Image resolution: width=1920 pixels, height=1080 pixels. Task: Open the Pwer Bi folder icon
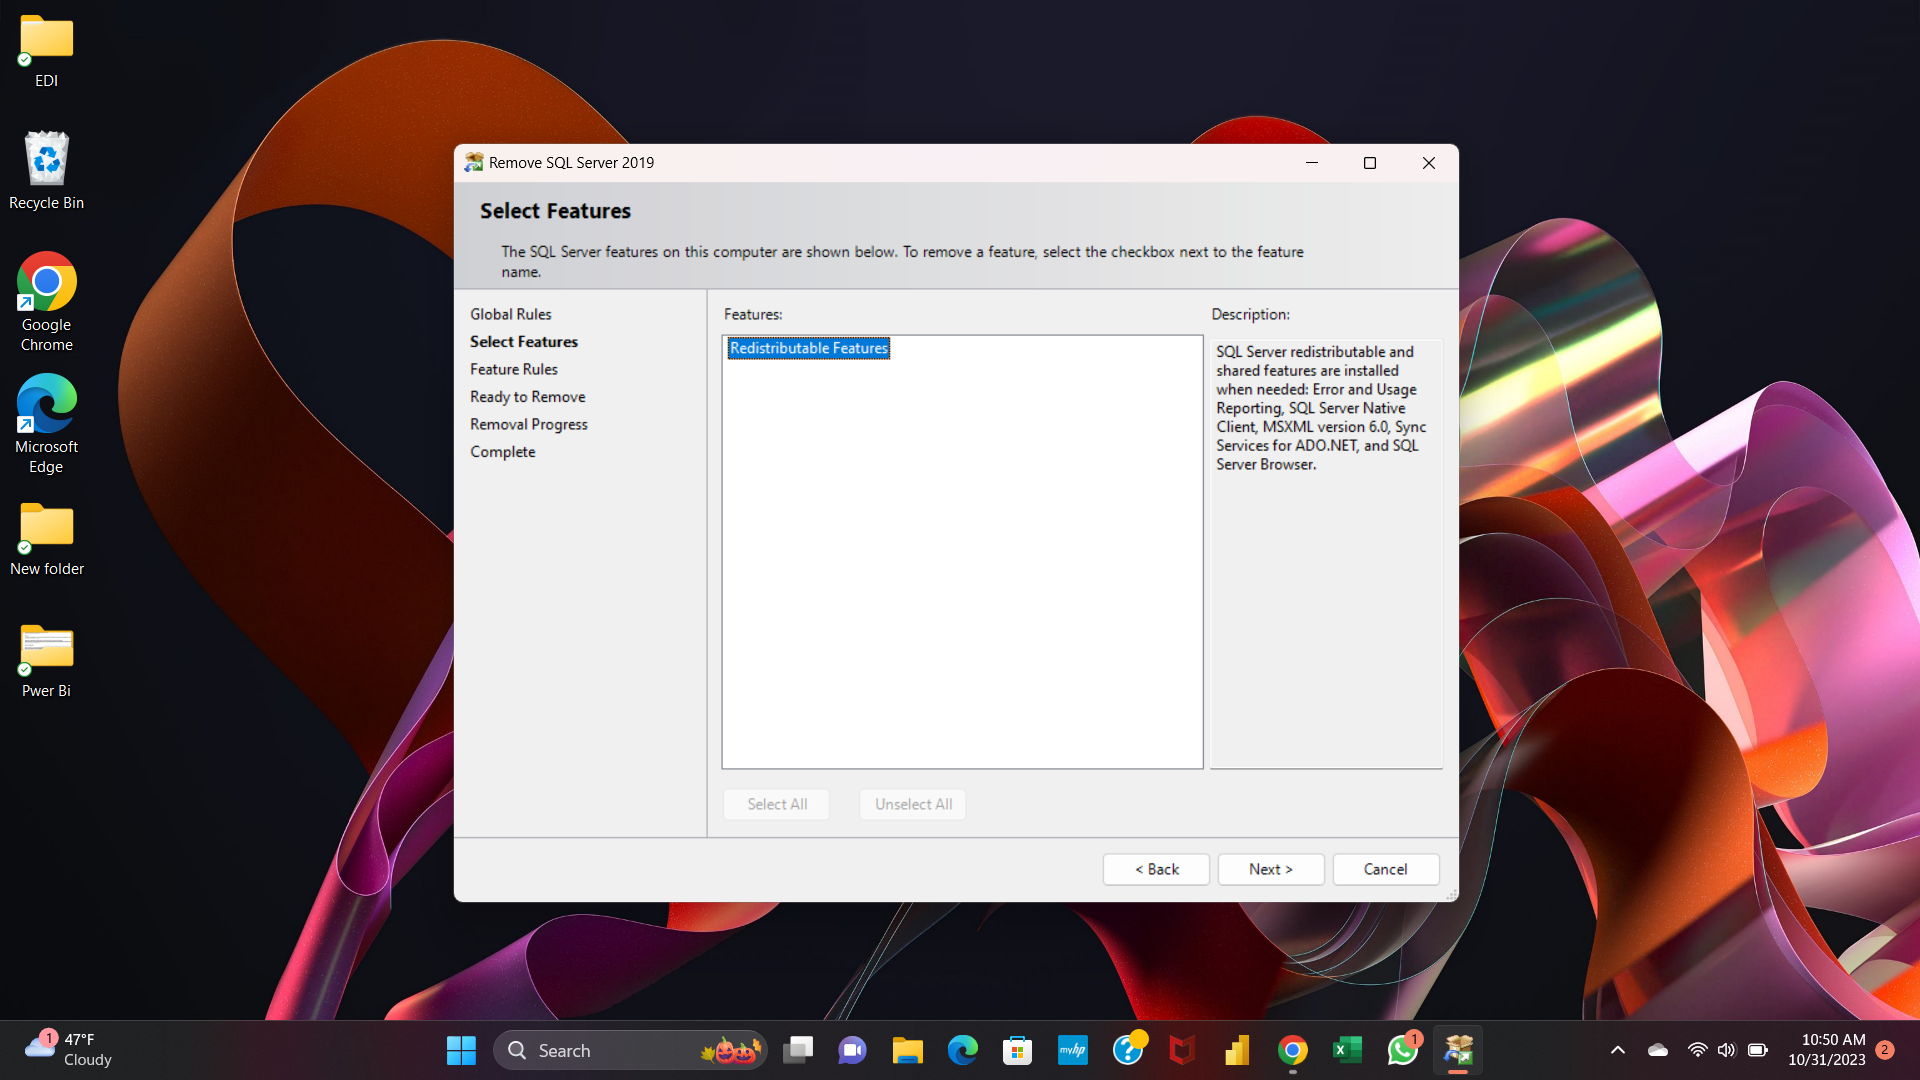[x=46, y=648]
